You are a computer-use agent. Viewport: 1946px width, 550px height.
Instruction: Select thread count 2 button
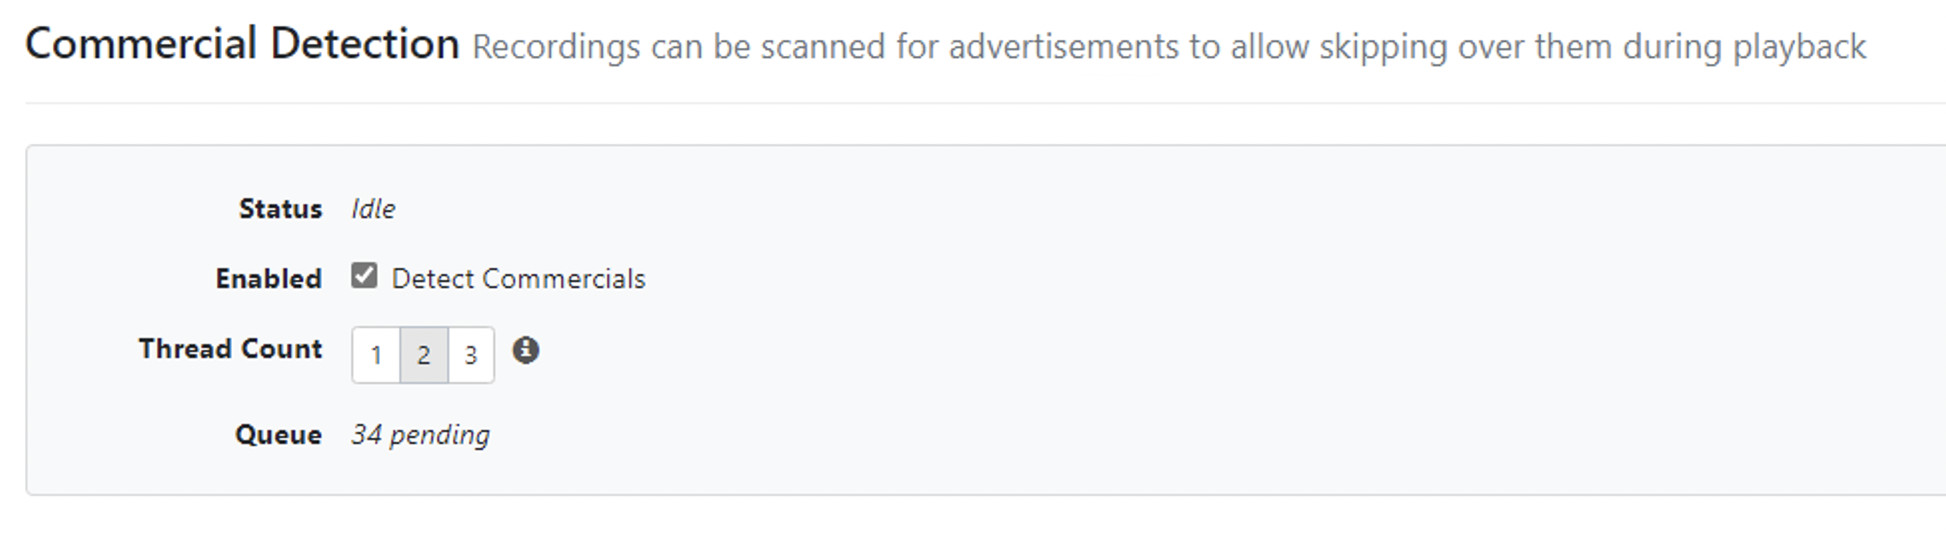coord(424,355)
